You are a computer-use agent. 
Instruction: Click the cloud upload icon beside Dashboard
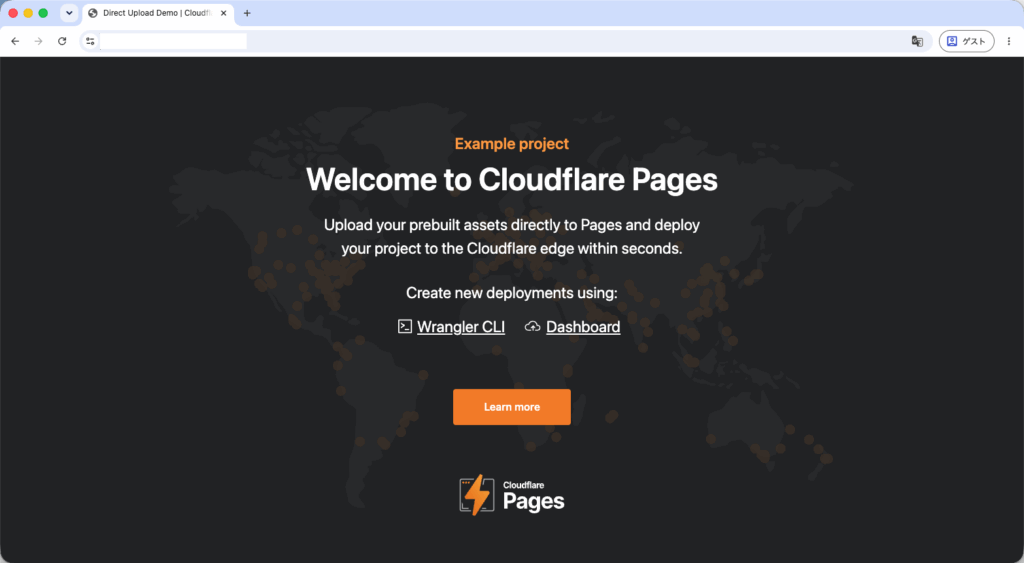[x=533, y=327]
